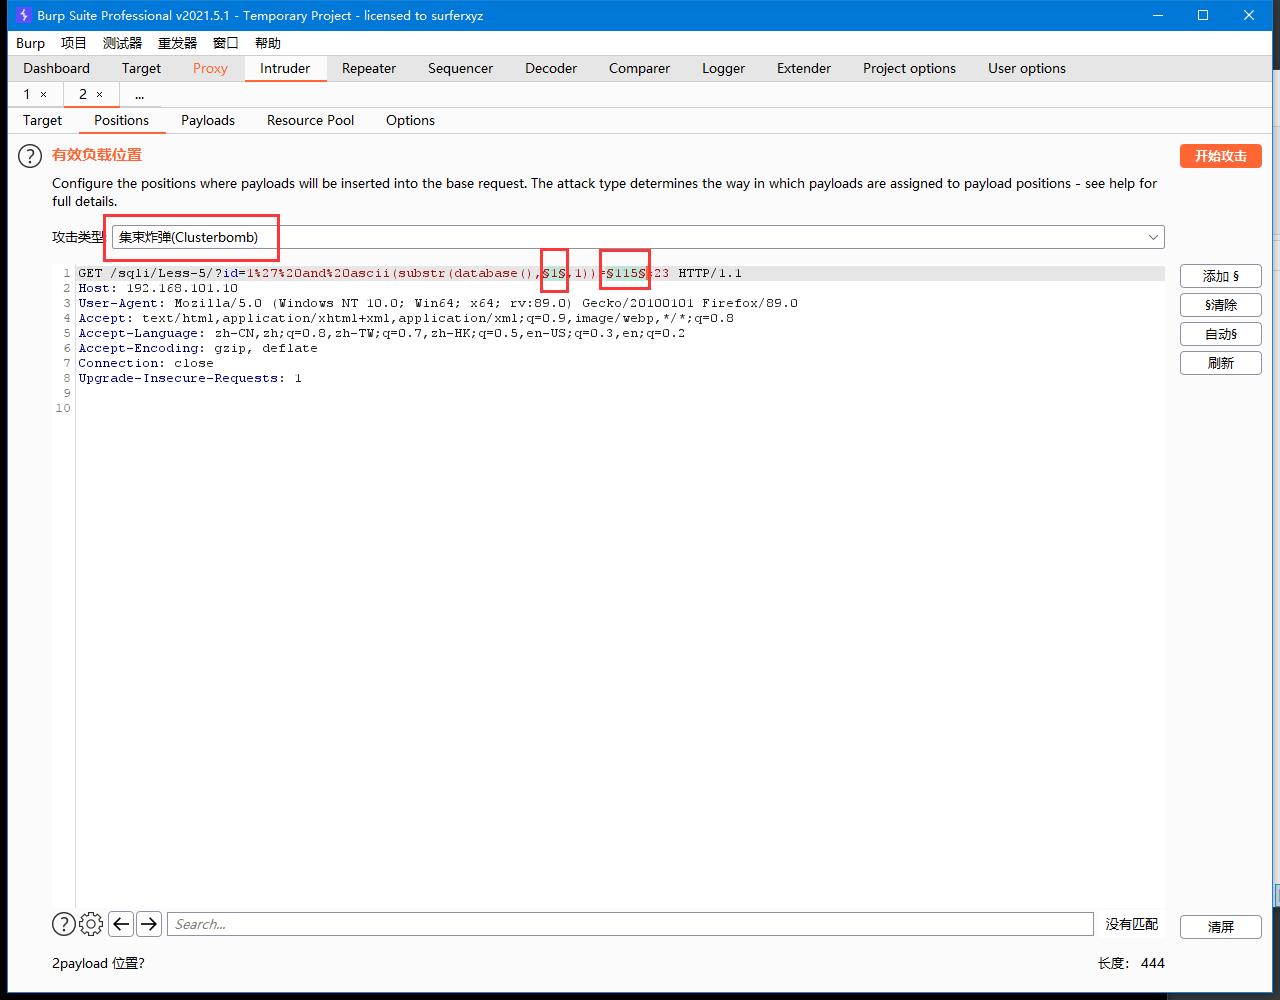Click the Connection: close line

coord(146,363)
